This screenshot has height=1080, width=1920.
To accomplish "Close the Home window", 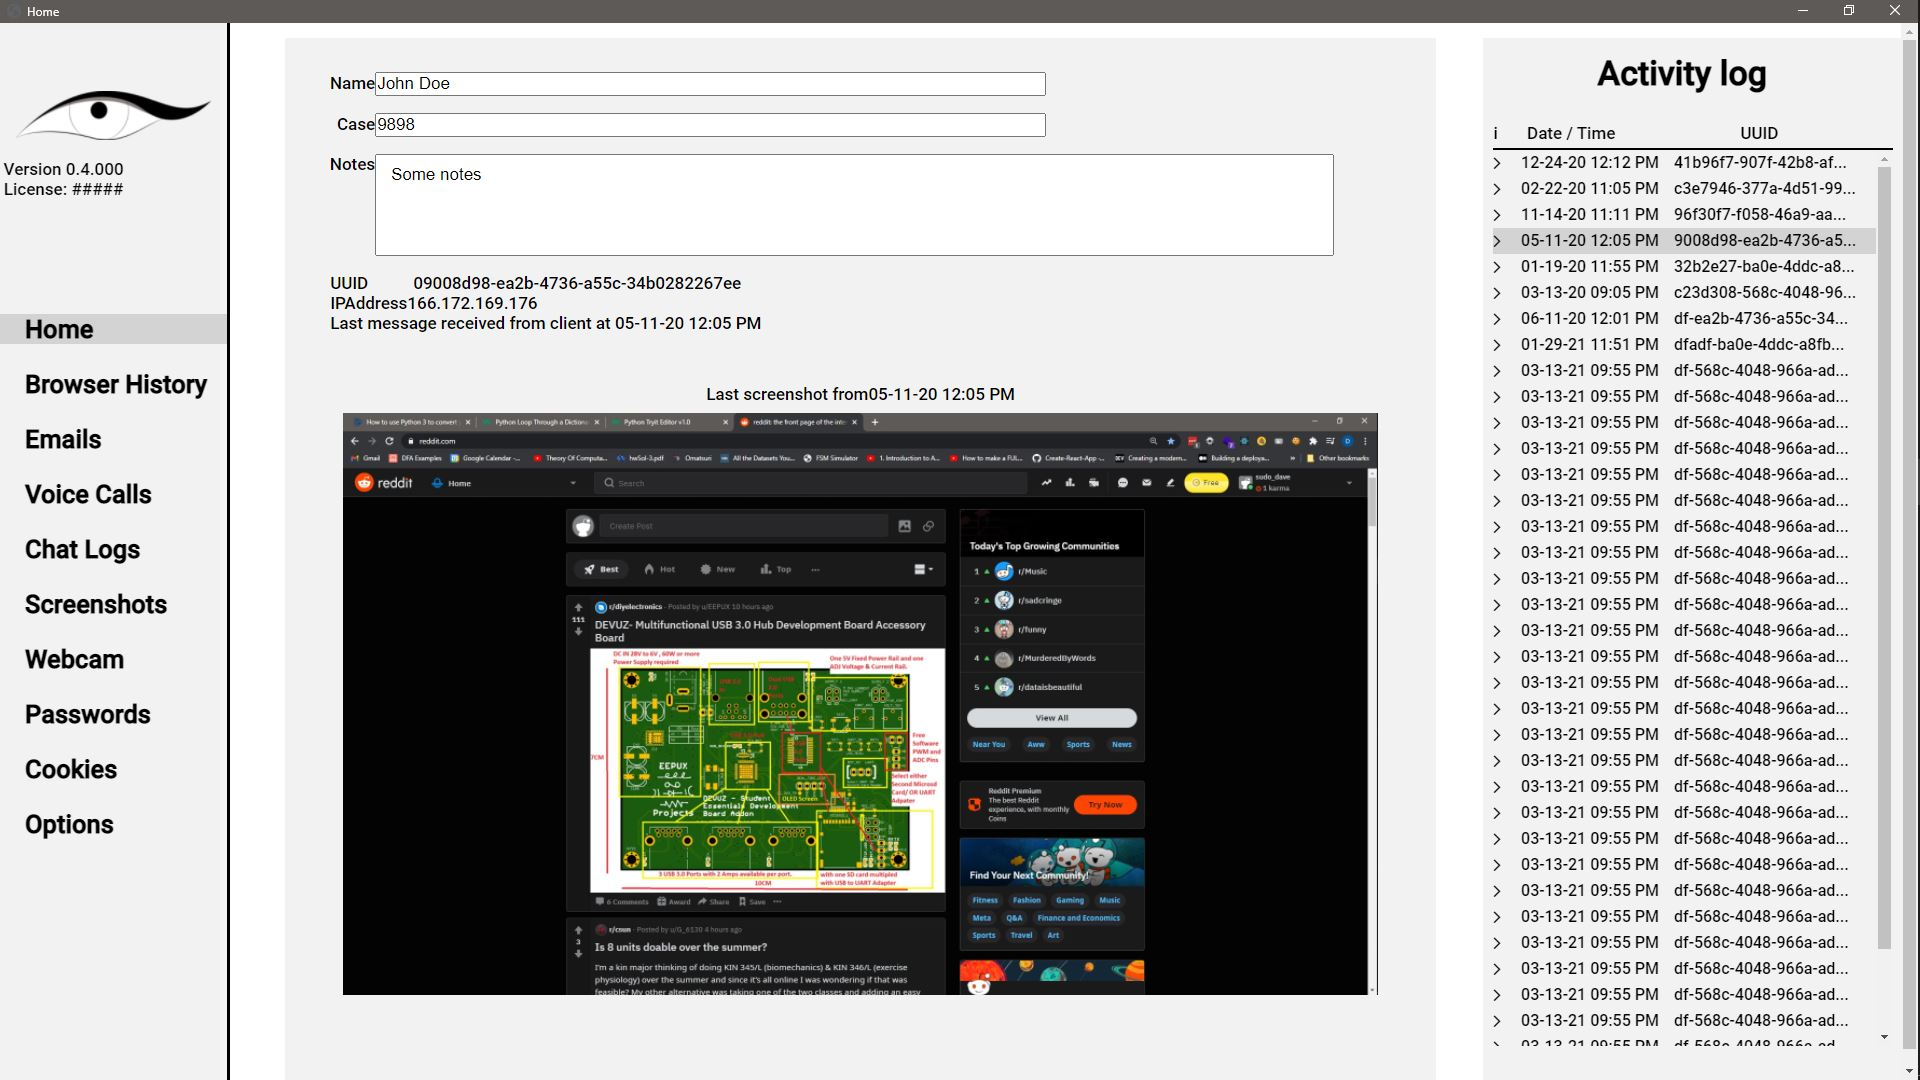I will pyautogui.click(x=1895, y=11).
